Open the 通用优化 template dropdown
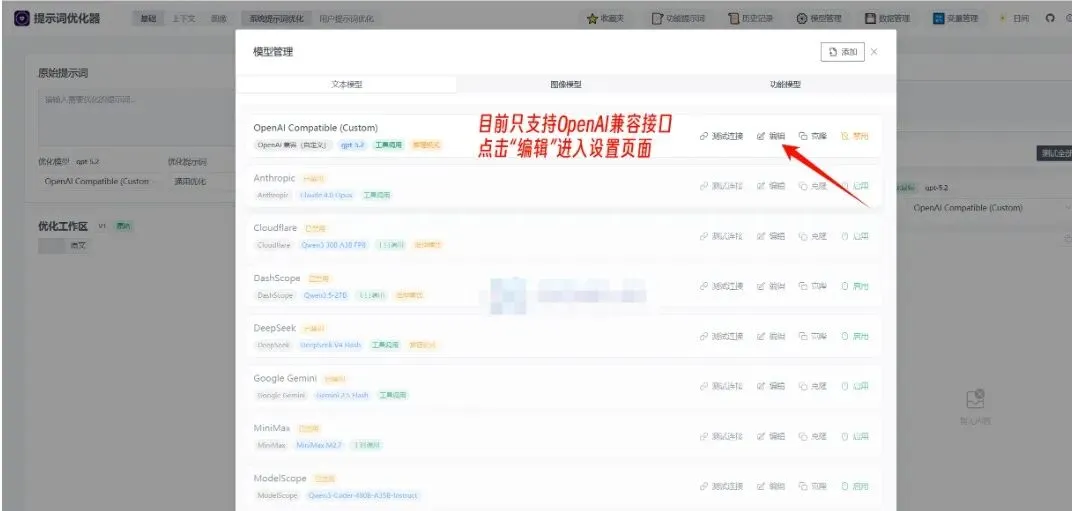The width and height of the screenshot is (1072, 511). (201, 181)
